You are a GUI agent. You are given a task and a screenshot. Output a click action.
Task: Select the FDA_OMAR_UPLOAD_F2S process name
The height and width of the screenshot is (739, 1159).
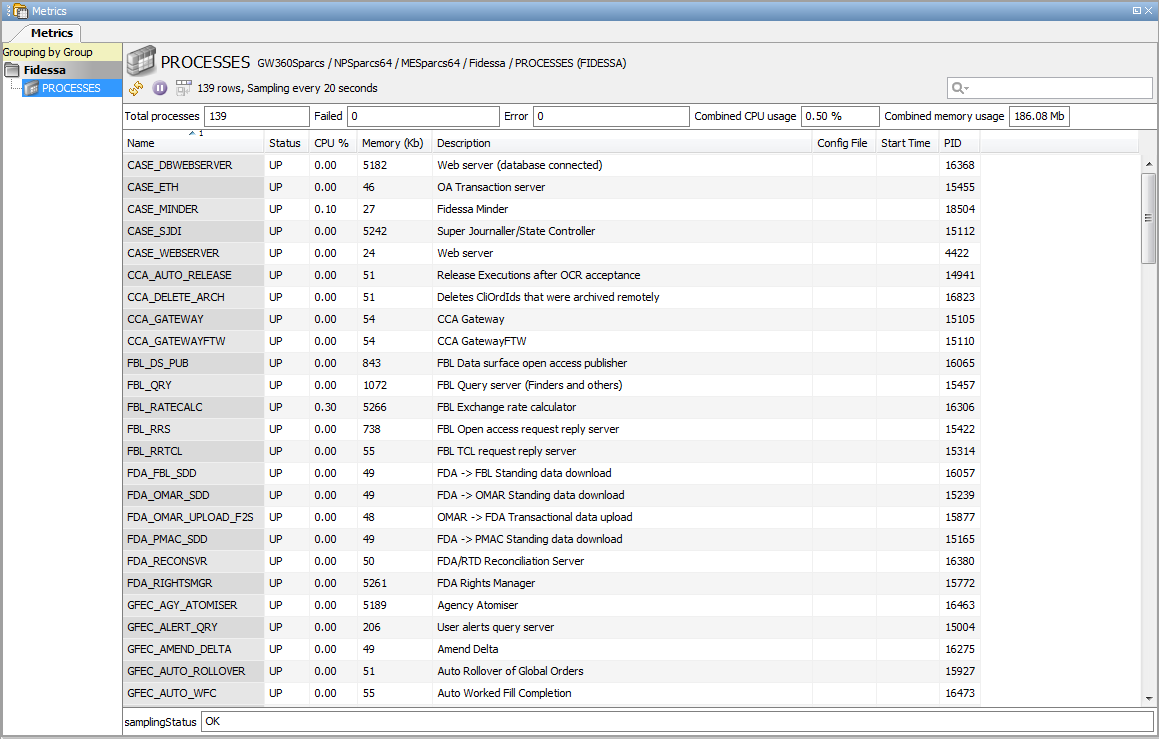click(190, 517)
